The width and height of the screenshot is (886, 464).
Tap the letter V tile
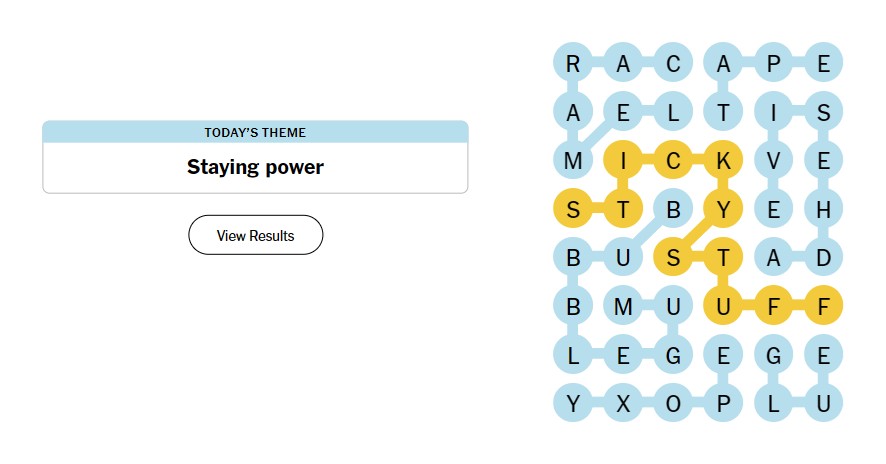coord(773,161)
